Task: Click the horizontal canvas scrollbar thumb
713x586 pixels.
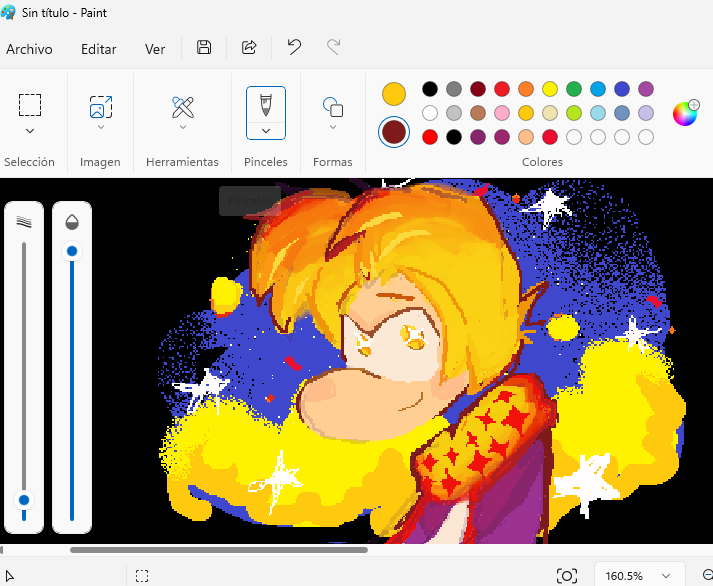Action: pos(219,550)
